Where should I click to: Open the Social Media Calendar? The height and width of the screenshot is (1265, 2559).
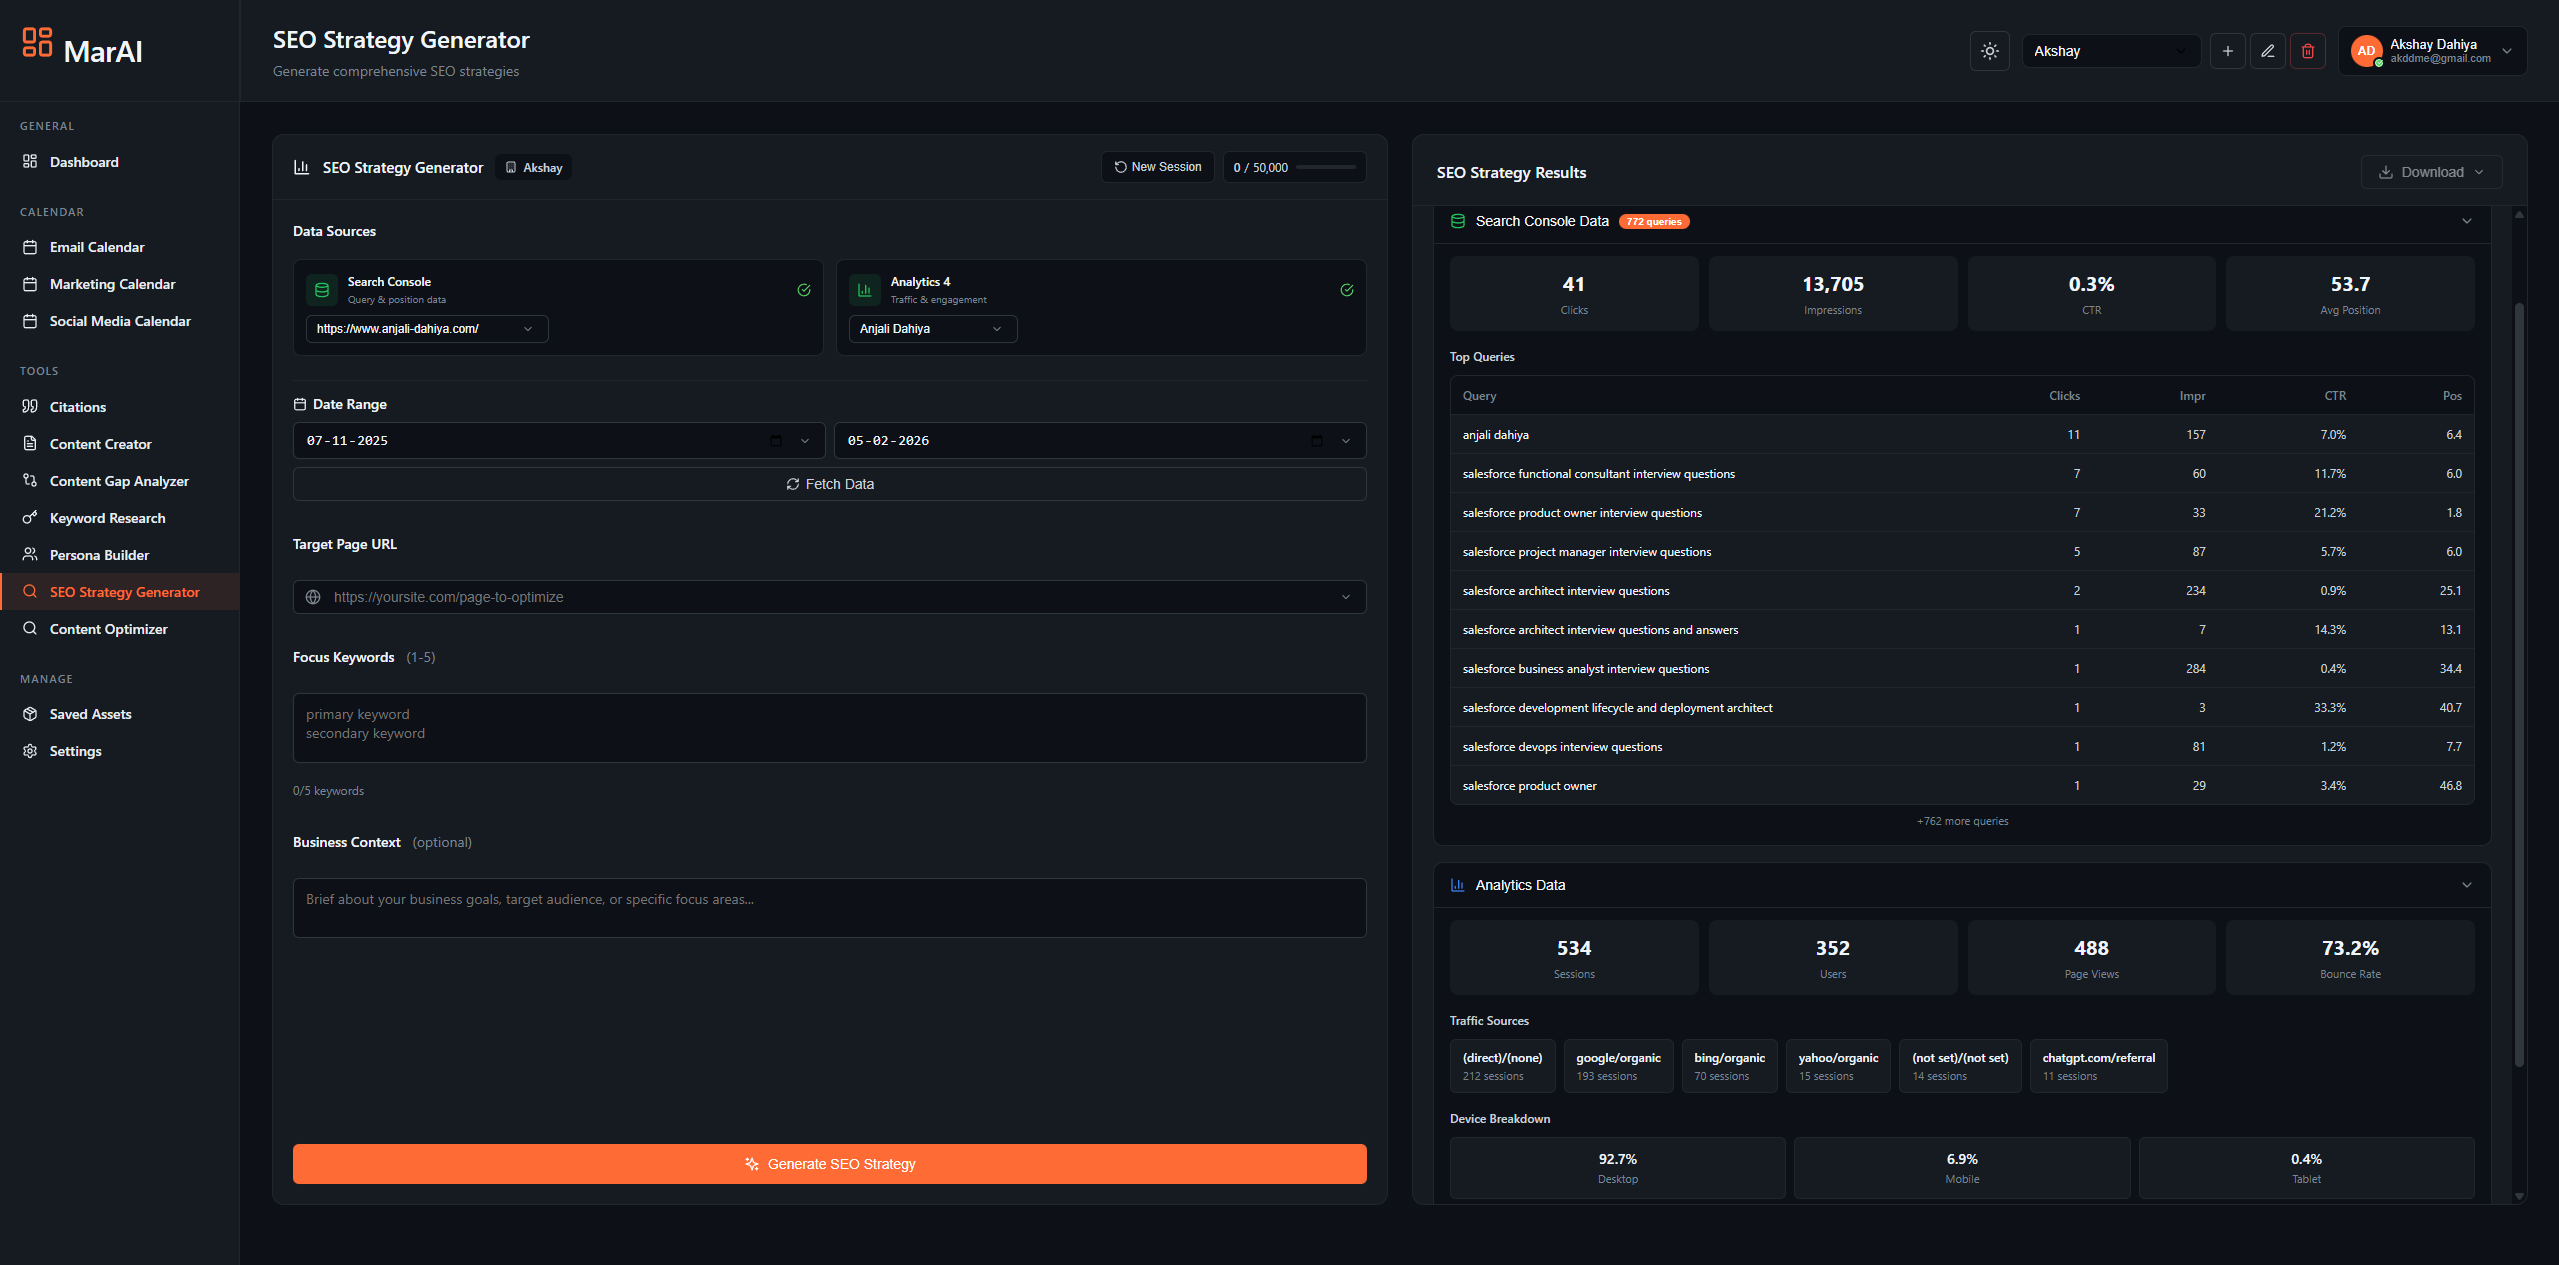pos(120,321)
